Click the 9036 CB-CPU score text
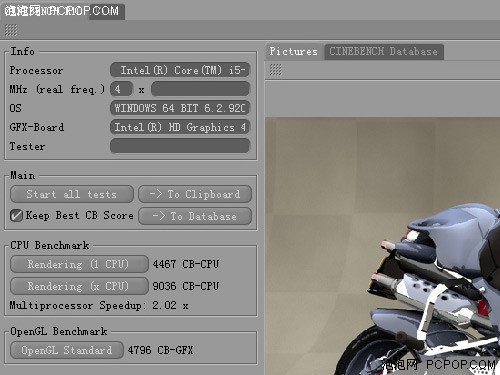Viewport: 500px width, 375px height. [x=186, y=286]
